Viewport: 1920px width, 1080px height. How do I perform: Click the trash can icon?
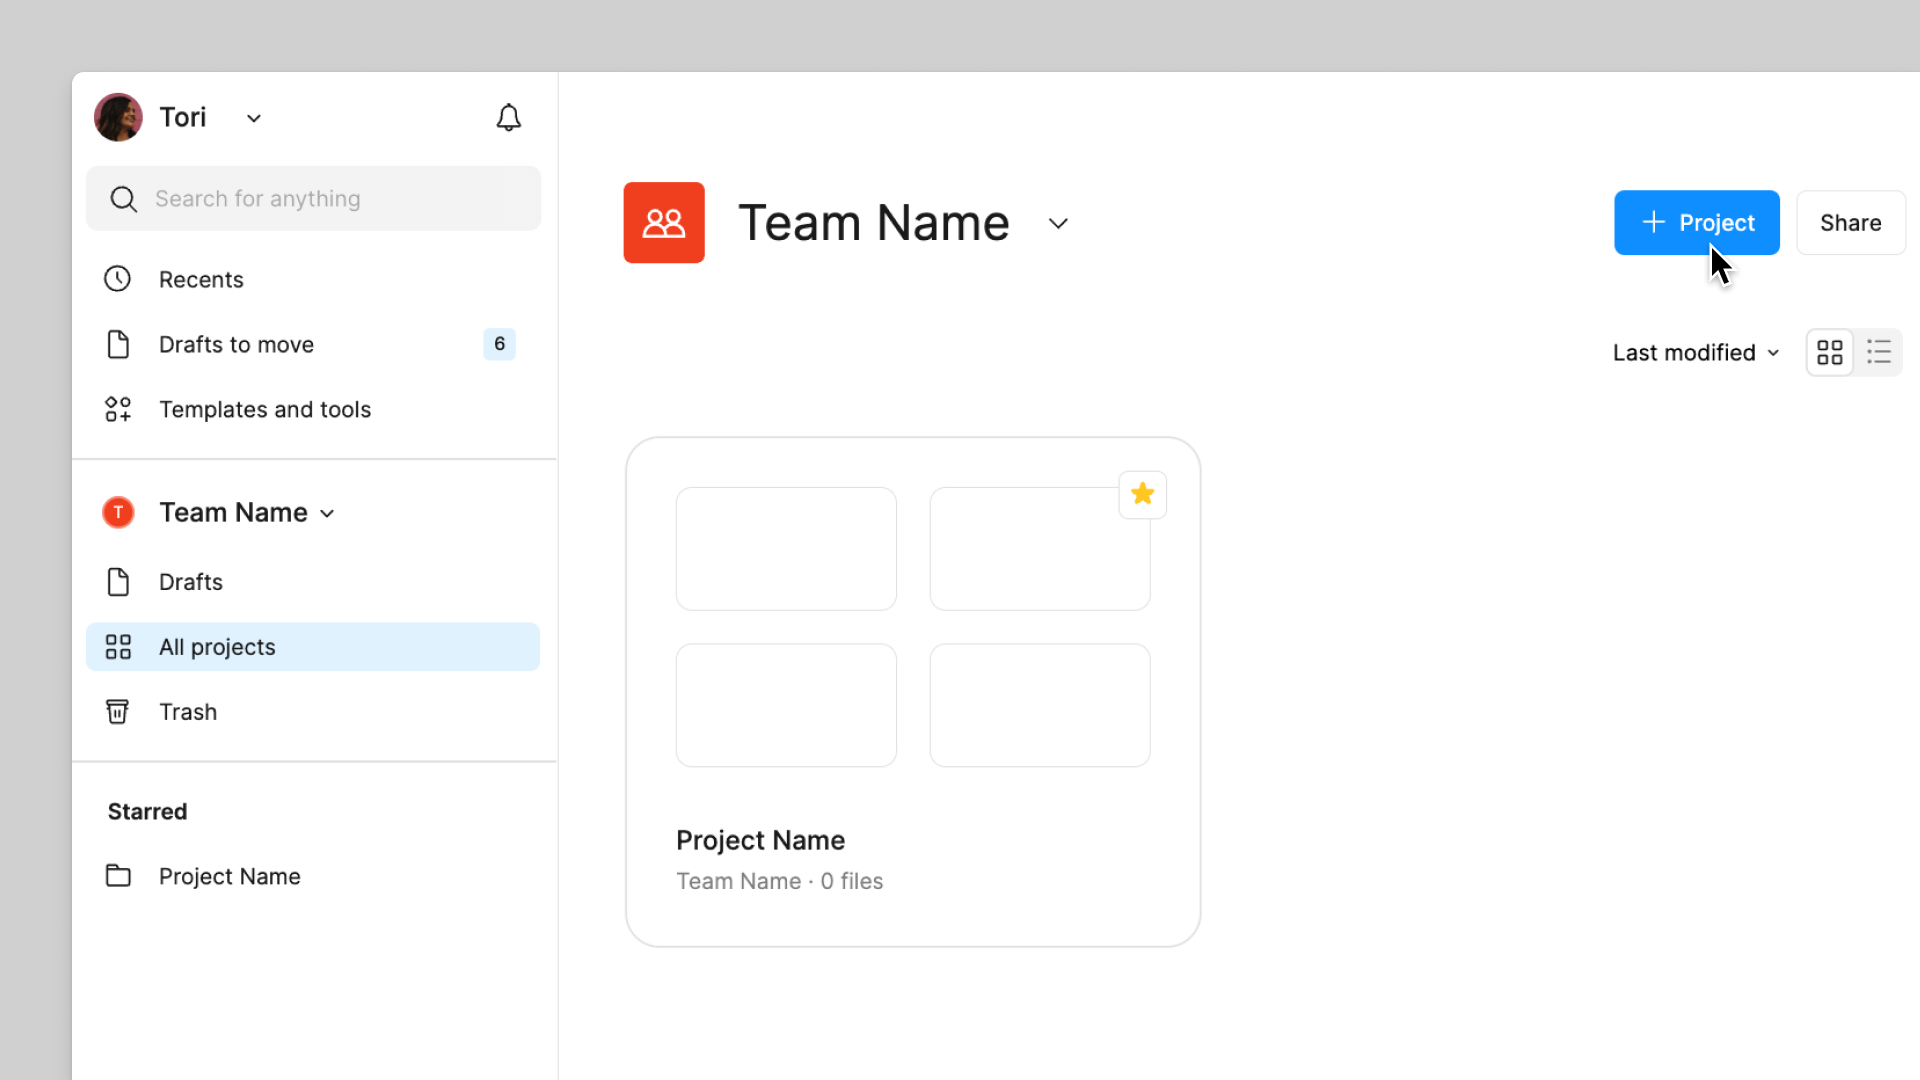[x=118, y=712]
